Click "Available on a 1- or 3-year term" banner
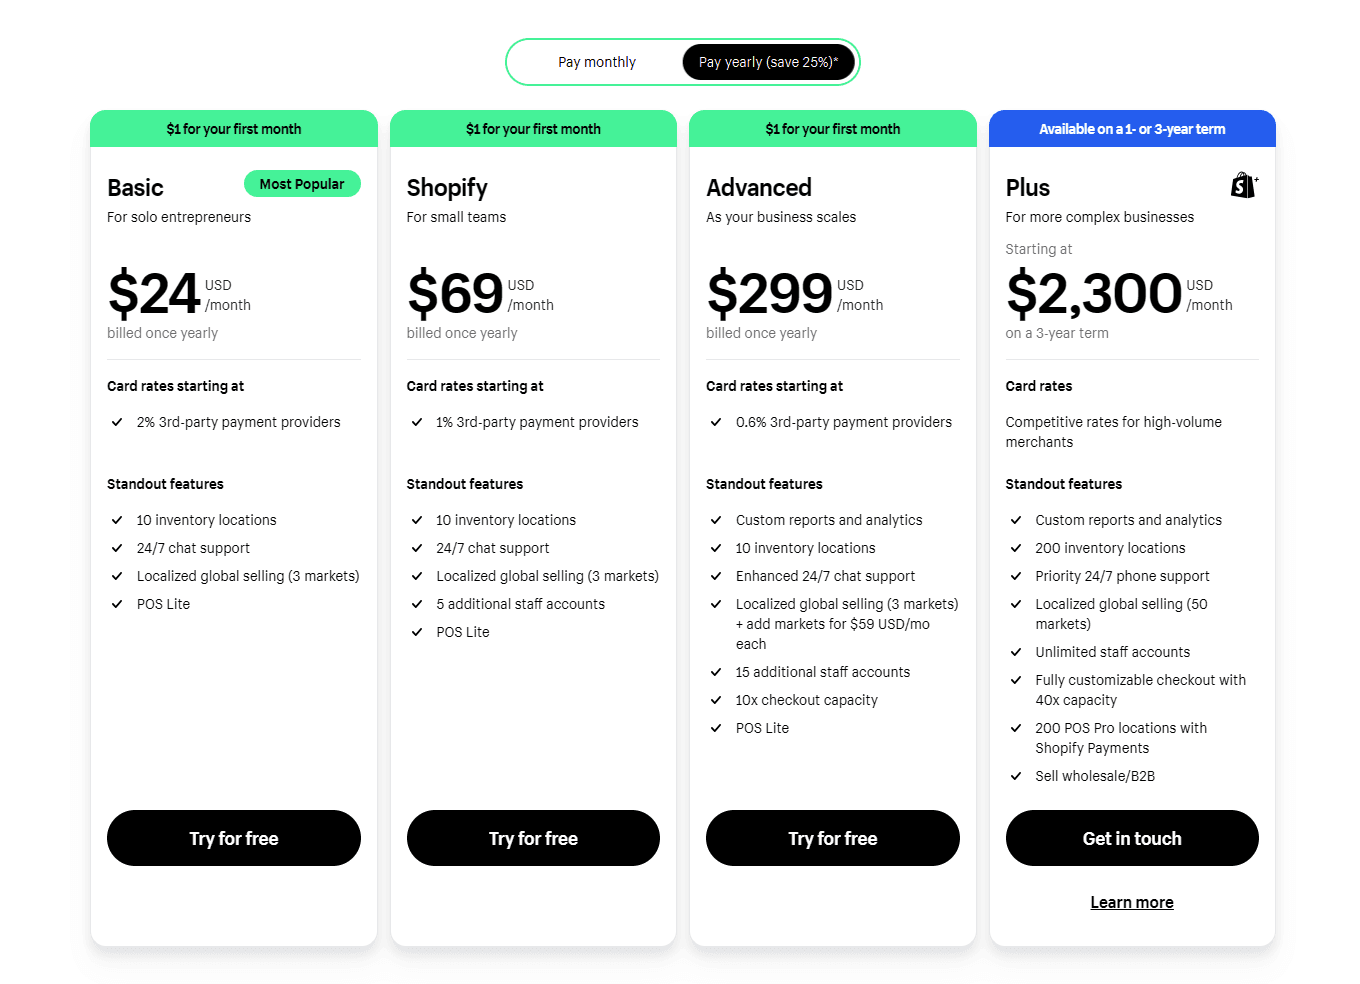The height and width of the screenshot is (984, 1360). [x=1131, y=128]
